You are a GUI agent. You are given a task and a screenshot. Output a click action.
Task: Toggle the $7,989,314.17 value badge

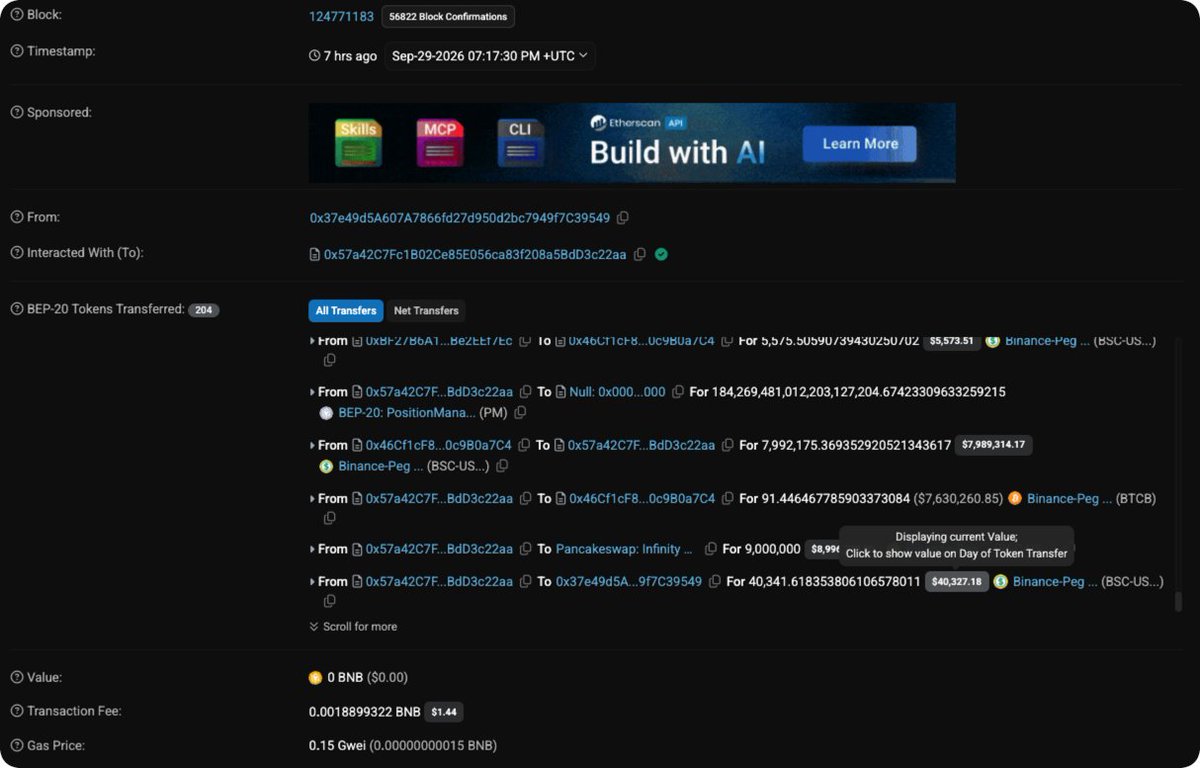[x=993, y=444]
